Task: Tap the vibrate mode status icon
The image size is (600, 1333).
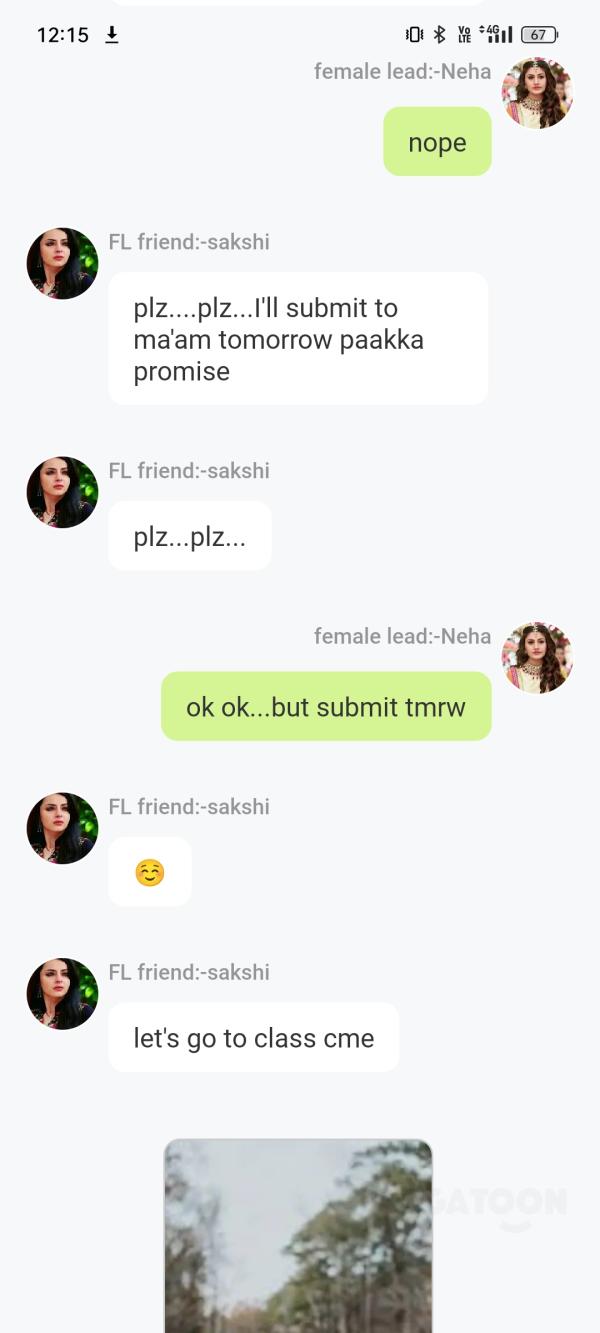Action: coord(414,35)
